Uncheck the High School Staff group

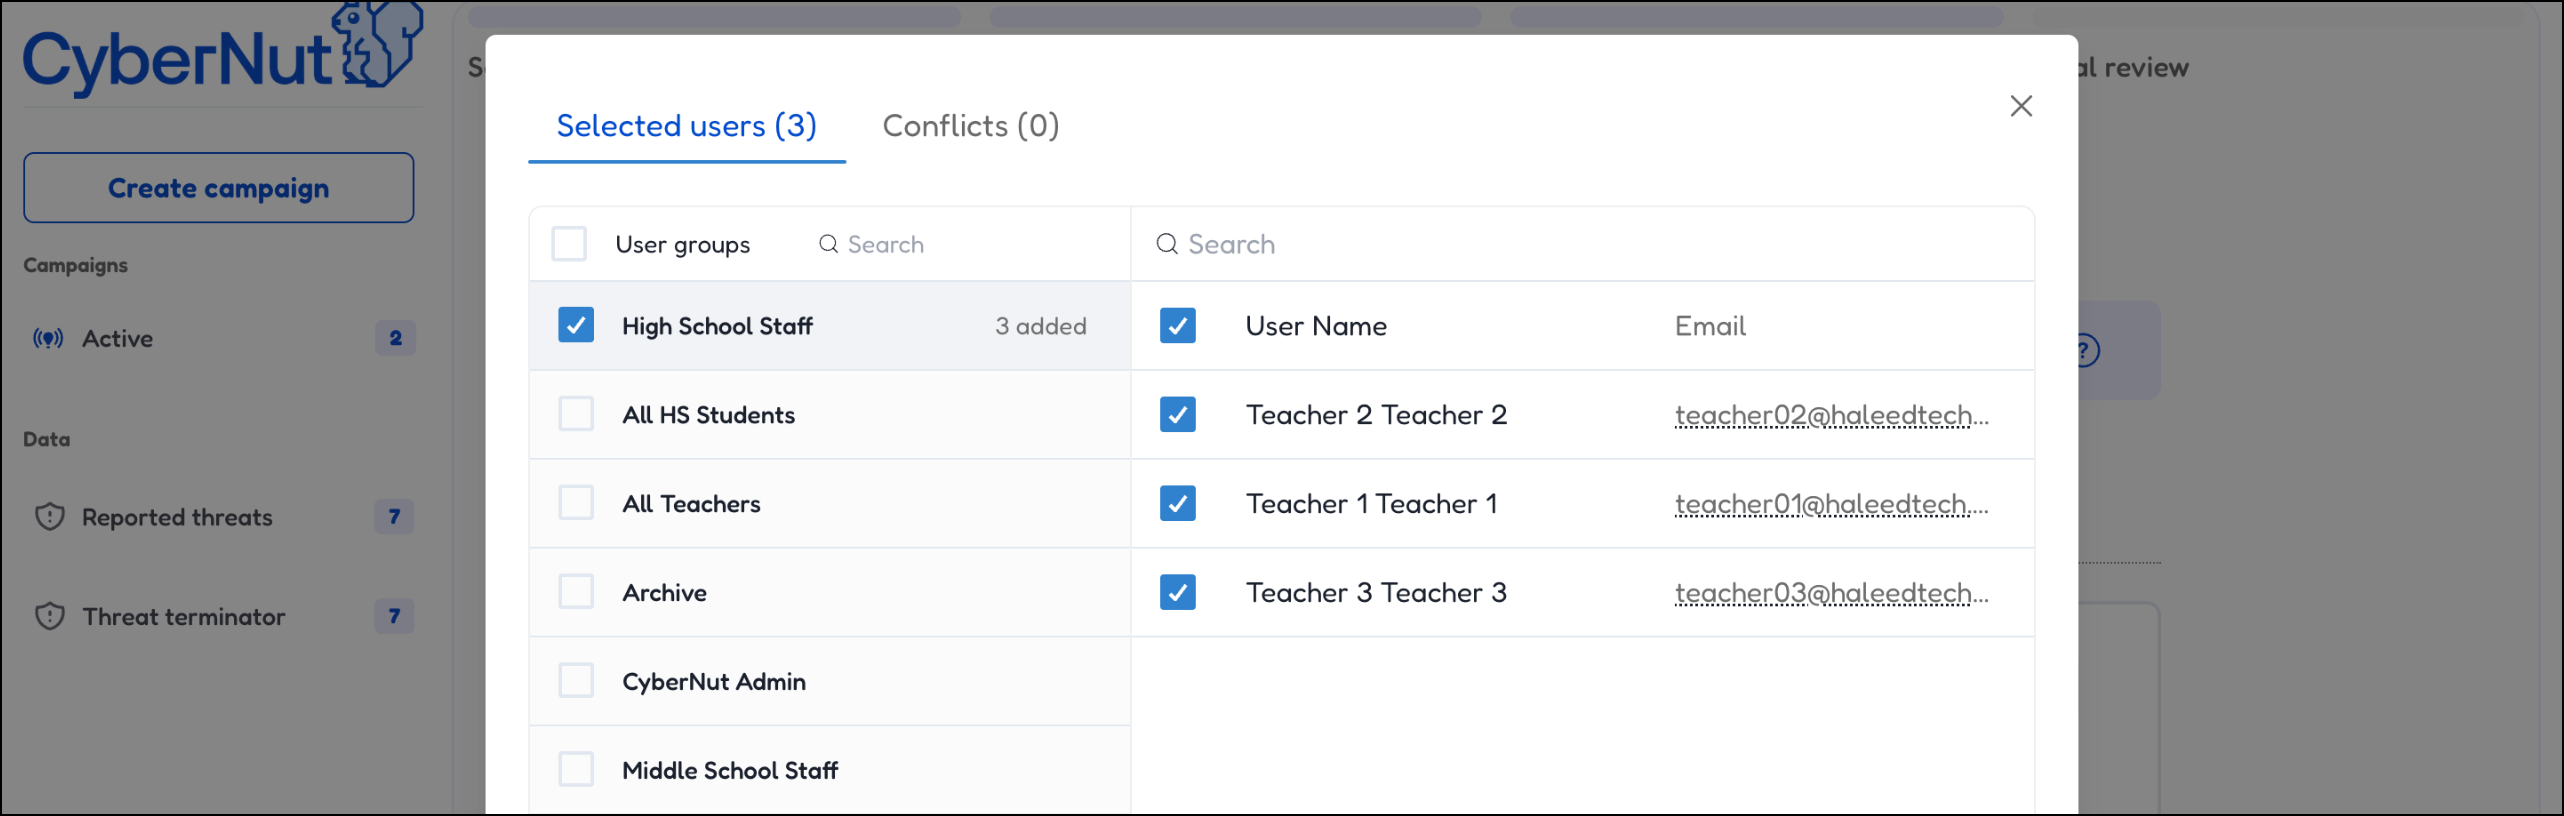(x=576, y=326)
